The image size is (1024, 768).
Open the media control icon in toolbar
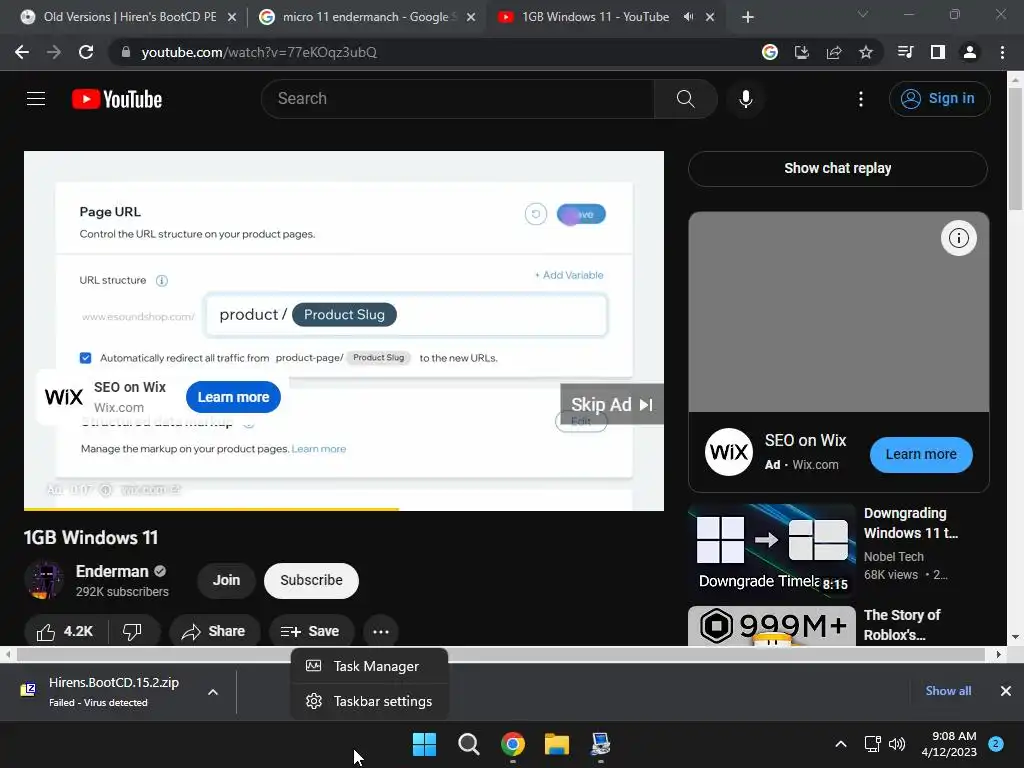[906, 52]
